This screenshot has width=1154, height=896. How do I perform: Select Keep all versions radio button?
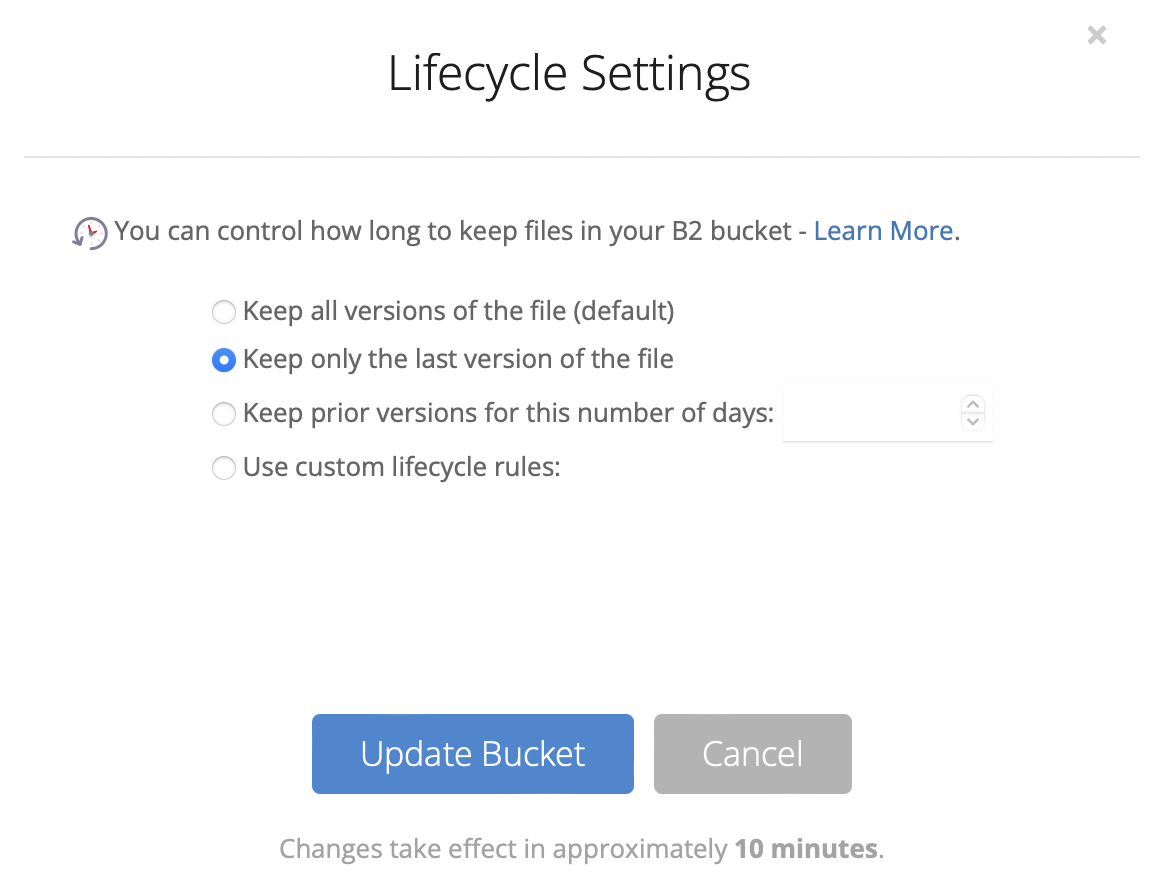224,311
